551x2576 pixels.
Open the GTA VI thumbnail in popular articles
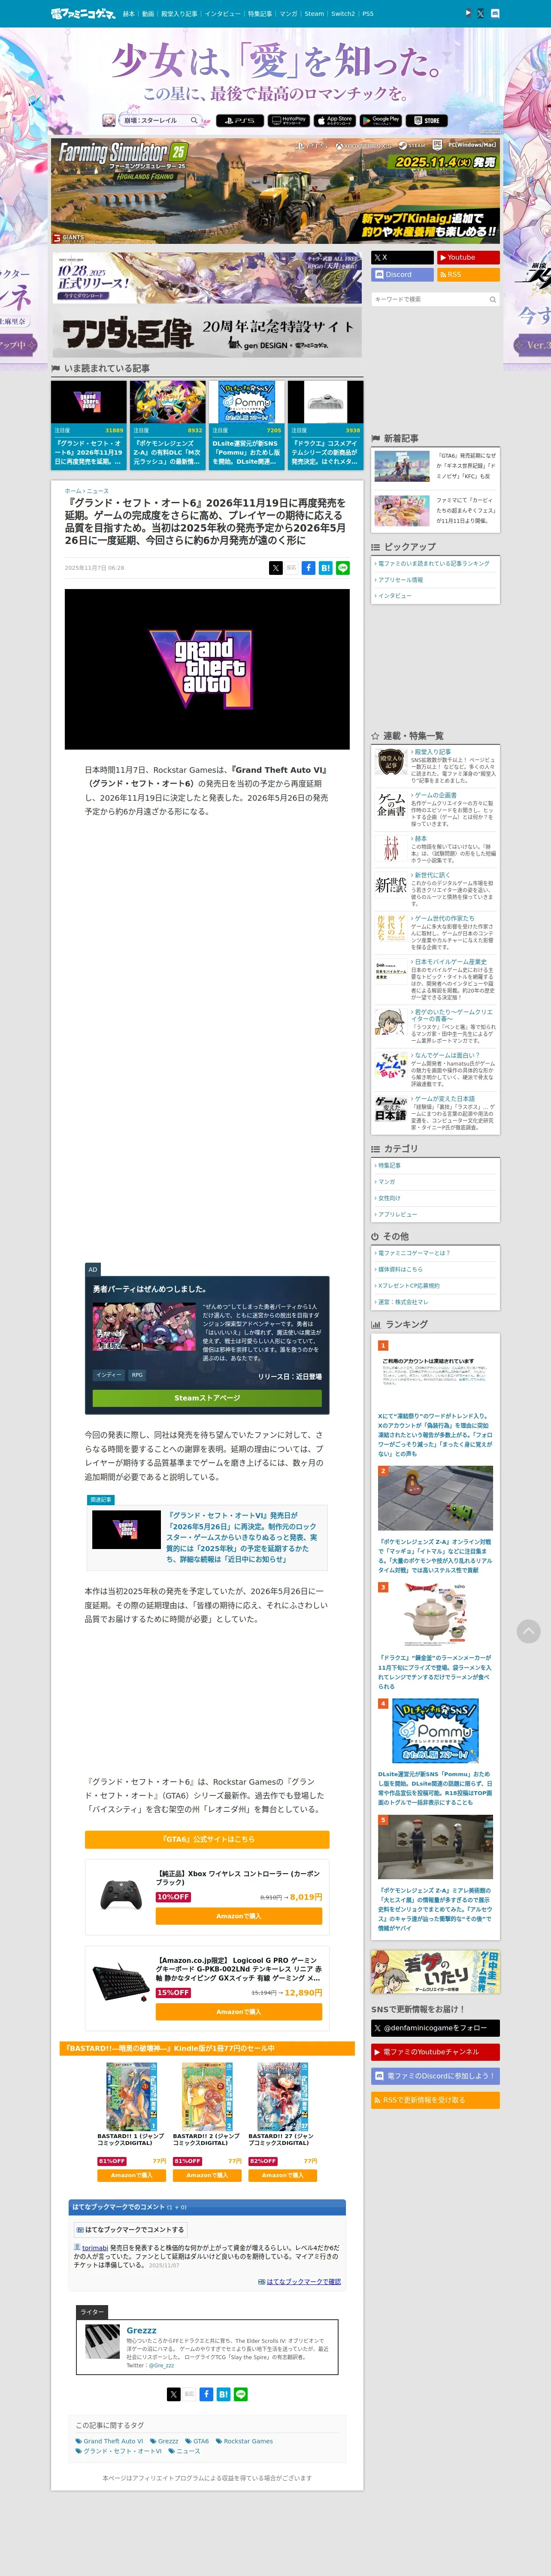point(89,402)
